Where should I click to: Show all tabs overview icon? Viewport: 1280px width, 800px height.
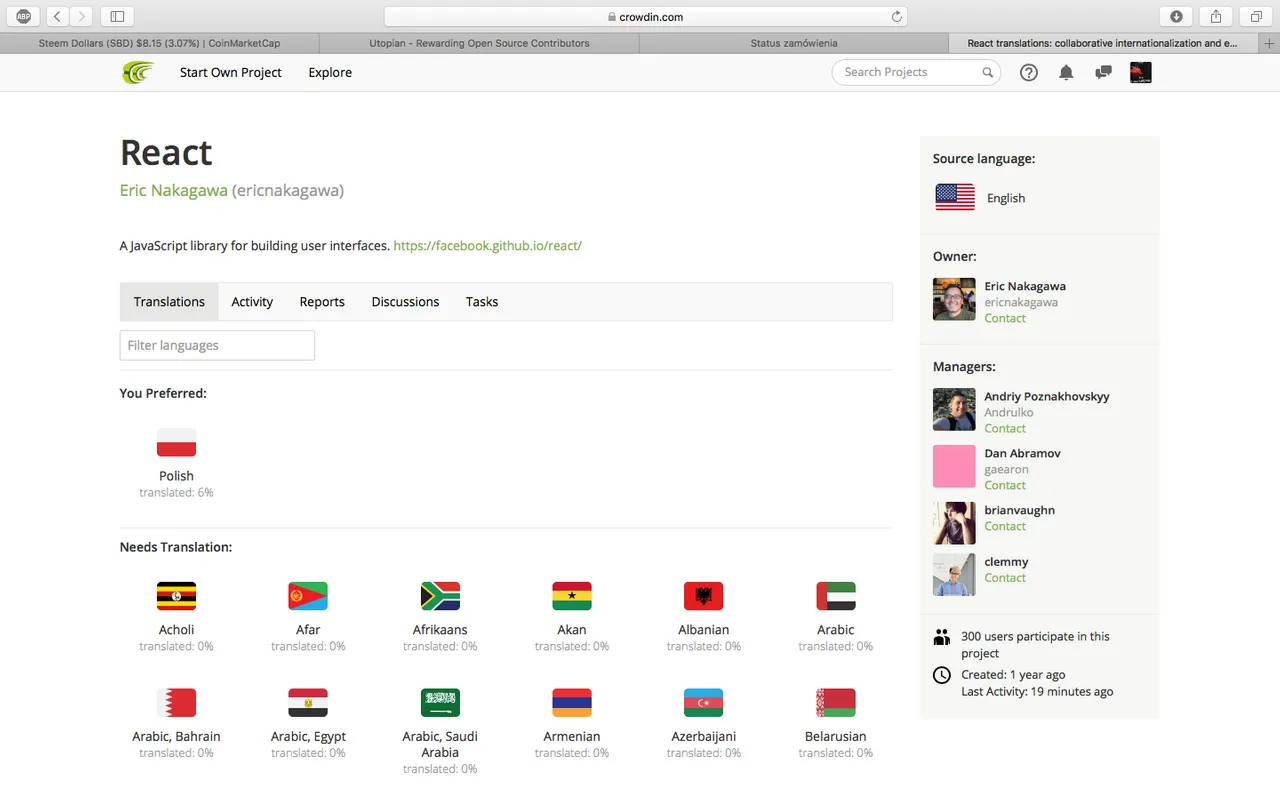tap(1255, 16)
